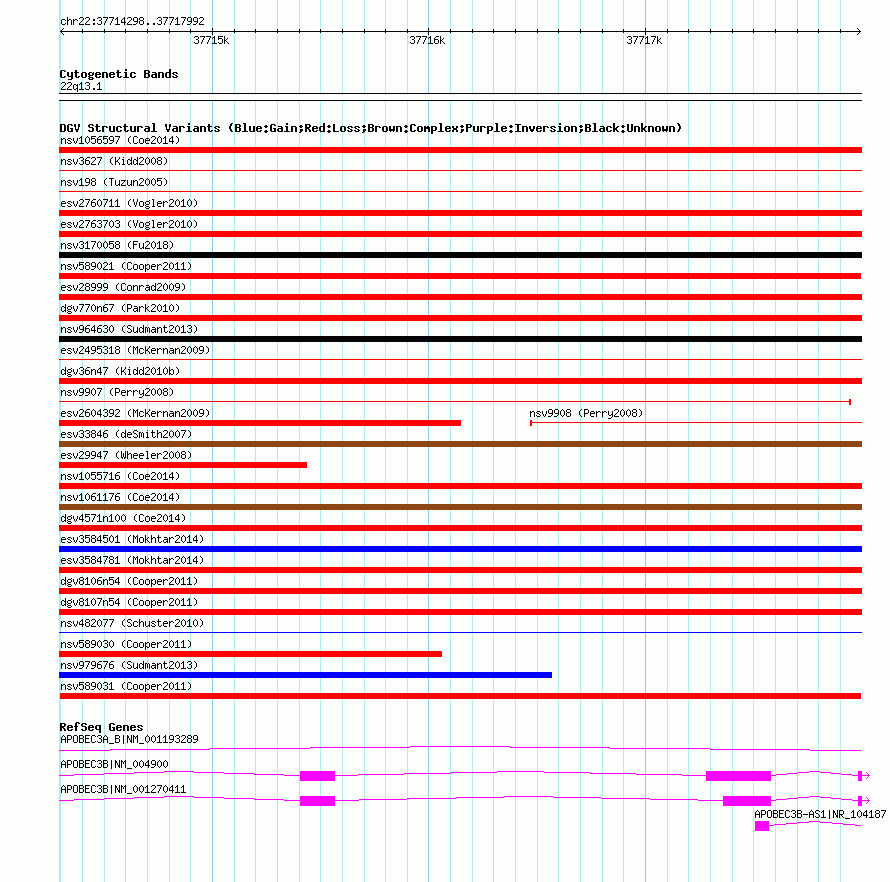Click the nsv964630 (Sudmant2013) label
890x882 pixels.
129,329
